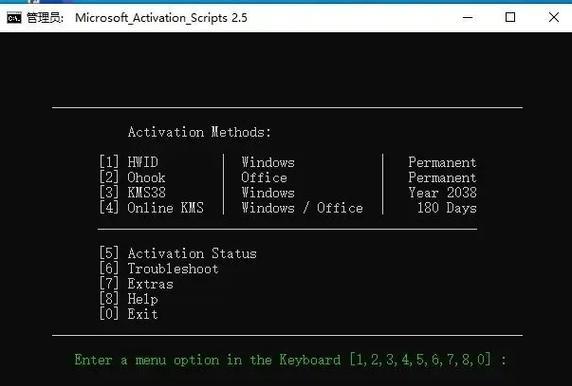Click the [4] Online KMS option
572x386 pixels.
click(x=151, y=208)
